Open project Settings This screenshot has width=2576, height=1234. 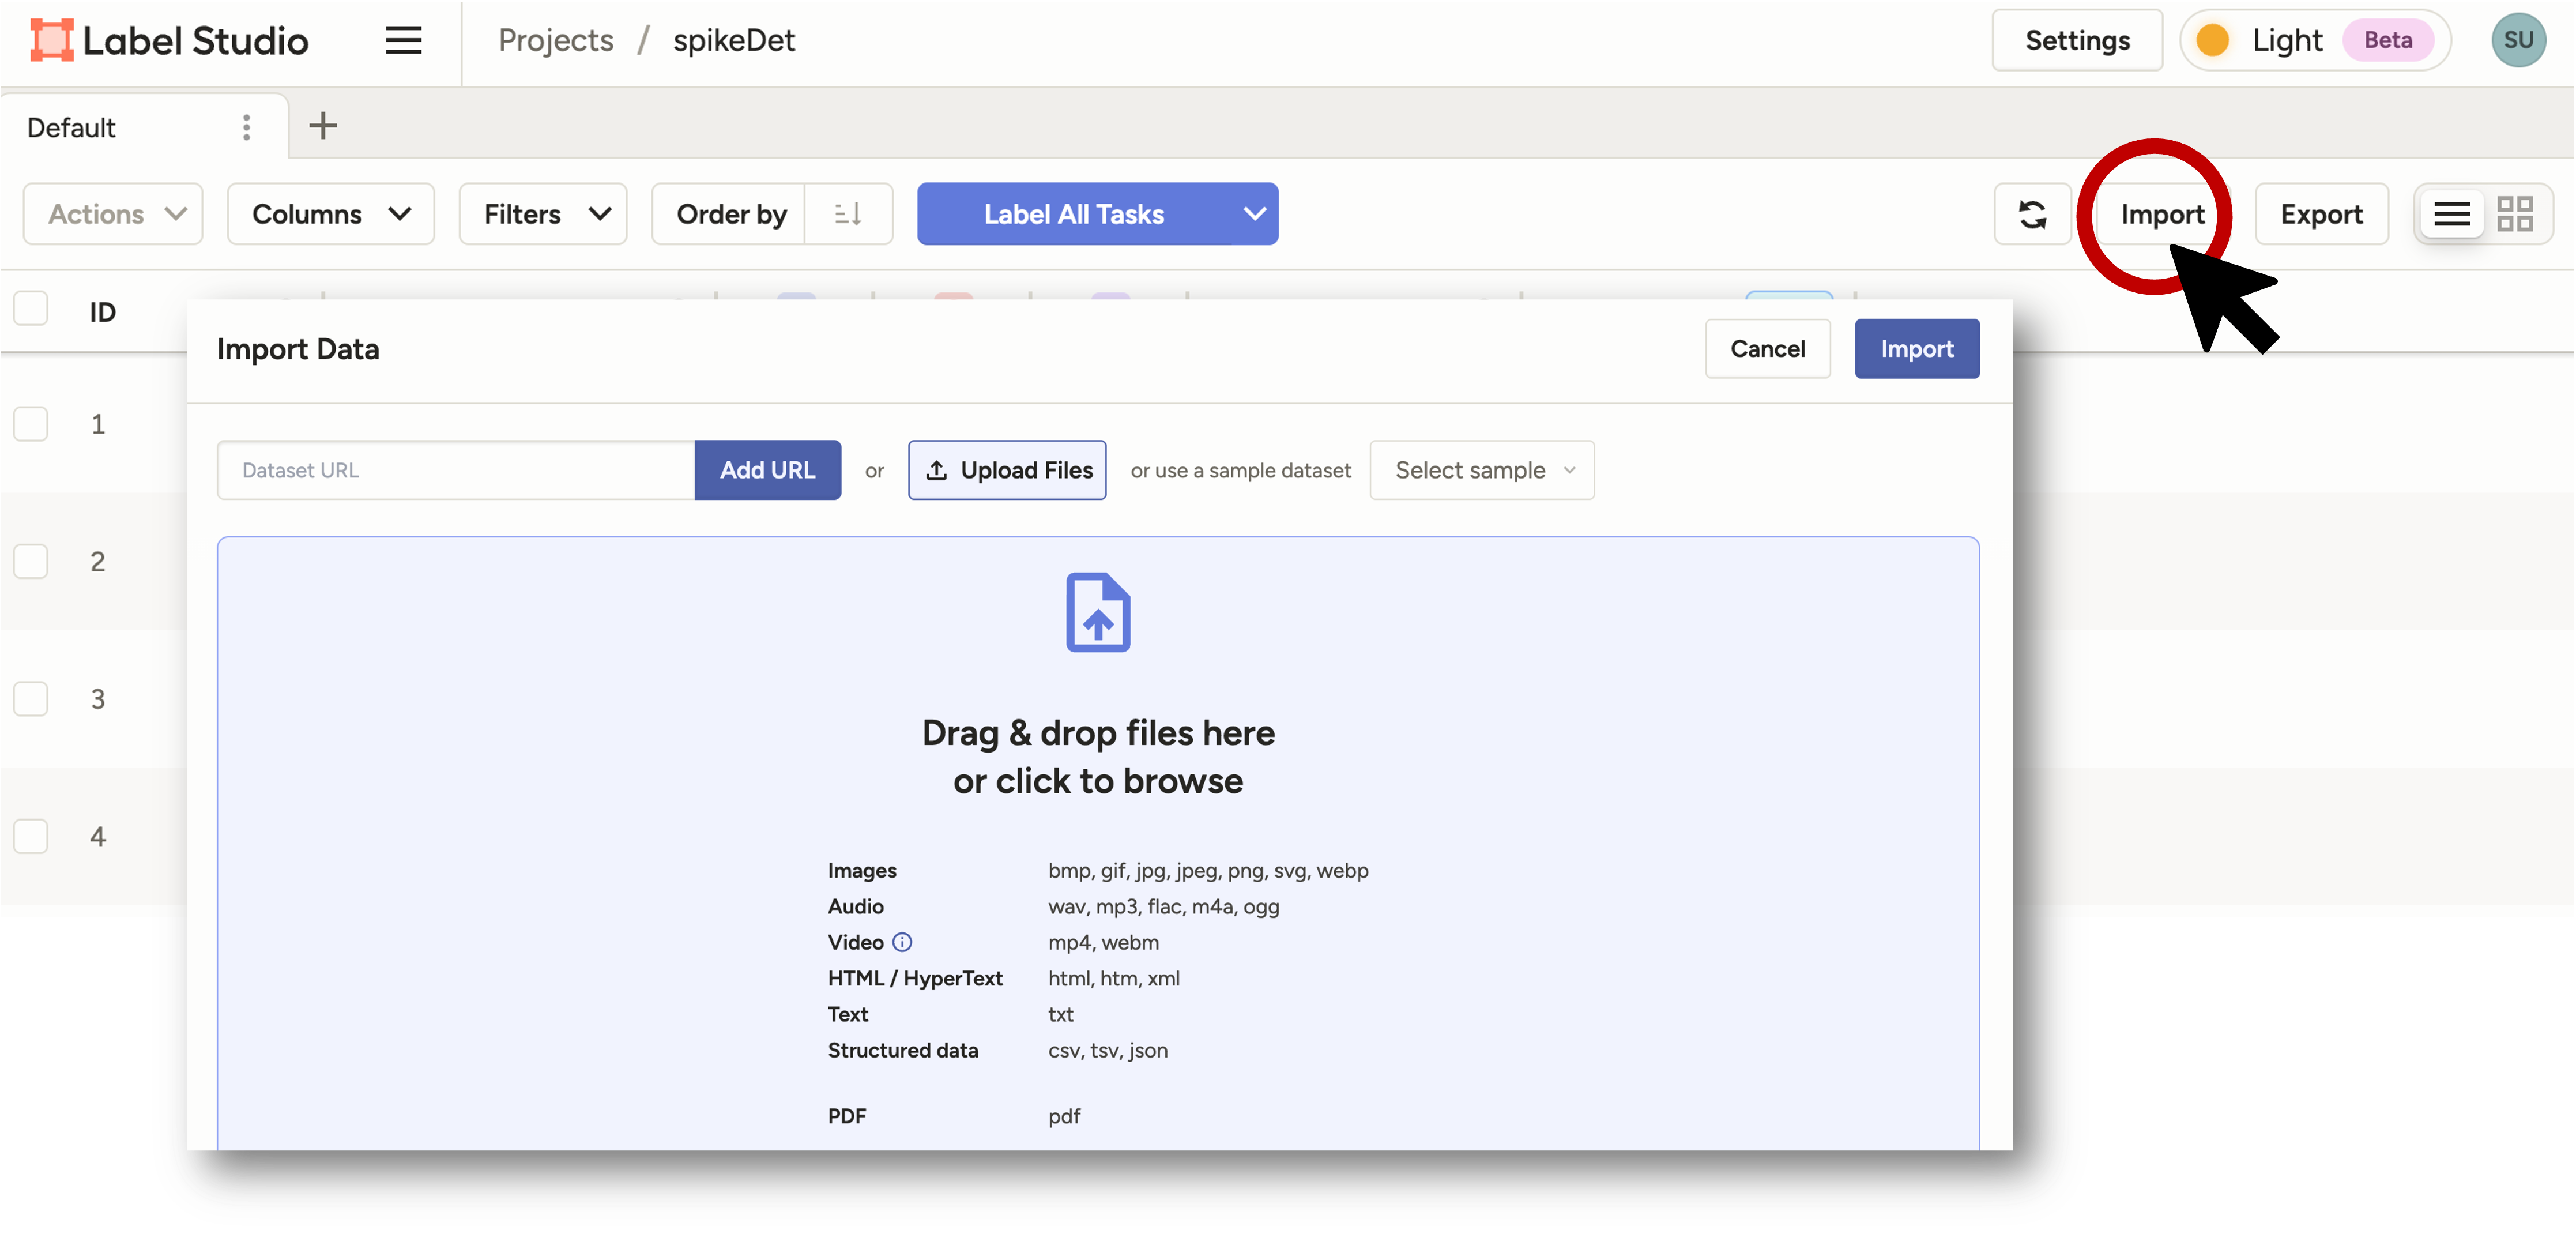pos(2077,41)
